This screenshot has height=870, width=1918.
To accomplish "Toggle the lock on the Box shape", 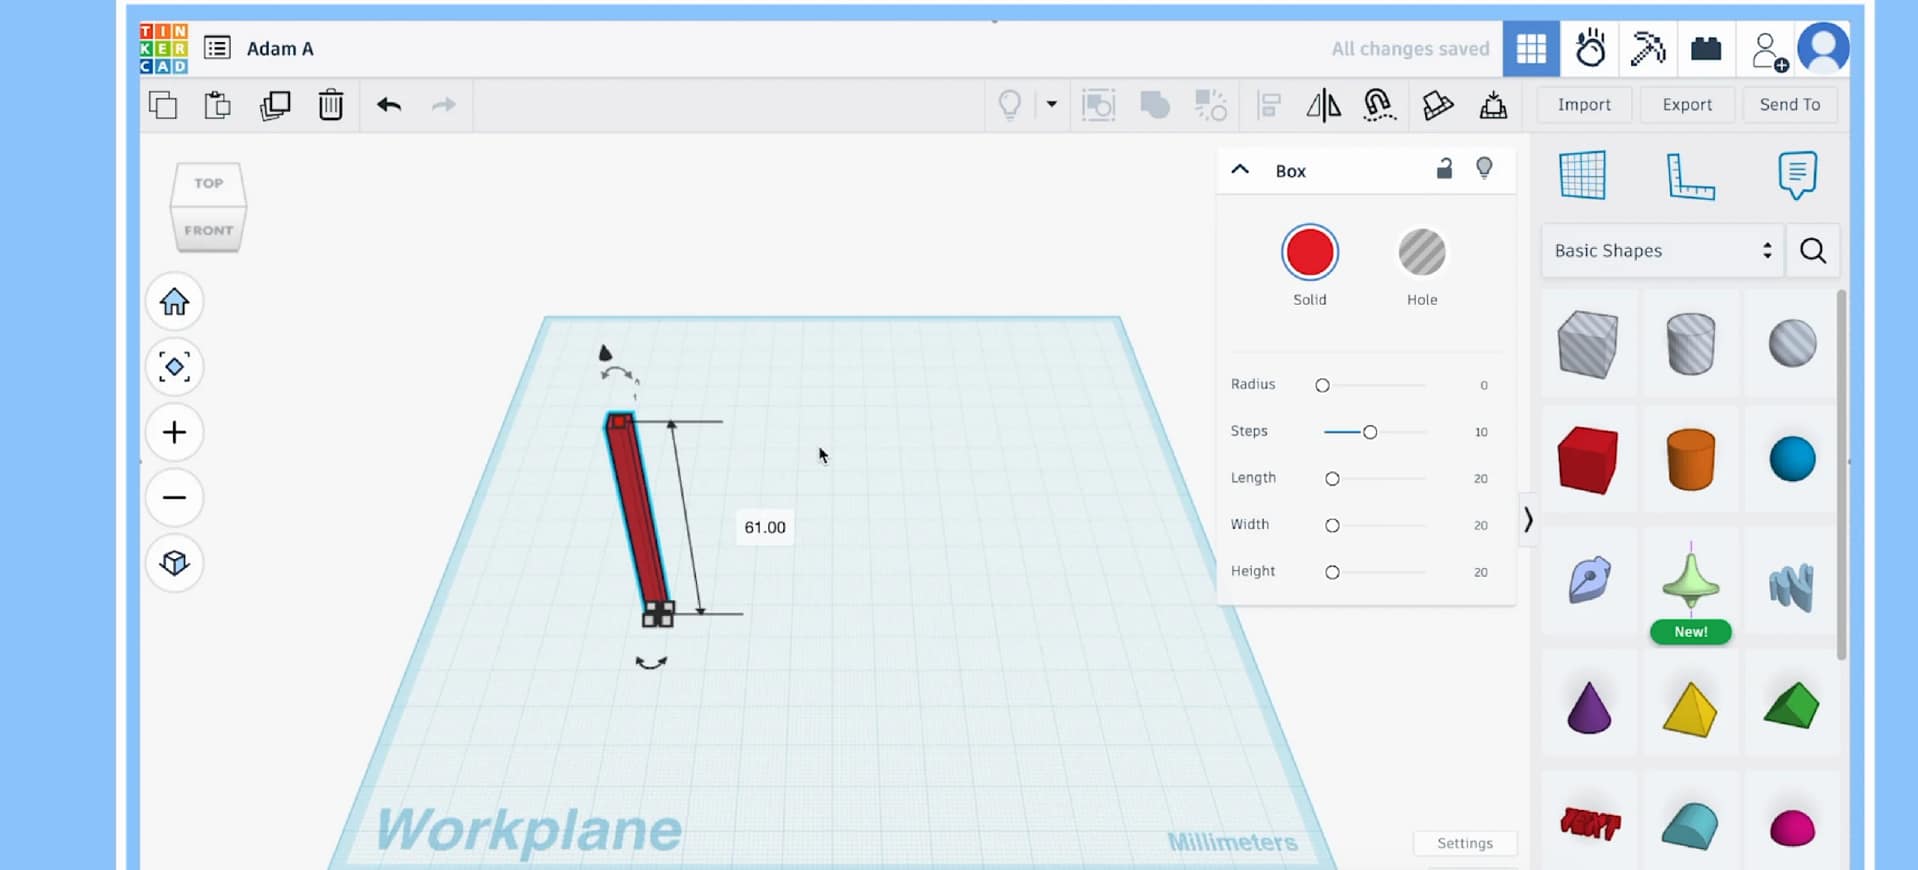I will [x=1444, y=168].
